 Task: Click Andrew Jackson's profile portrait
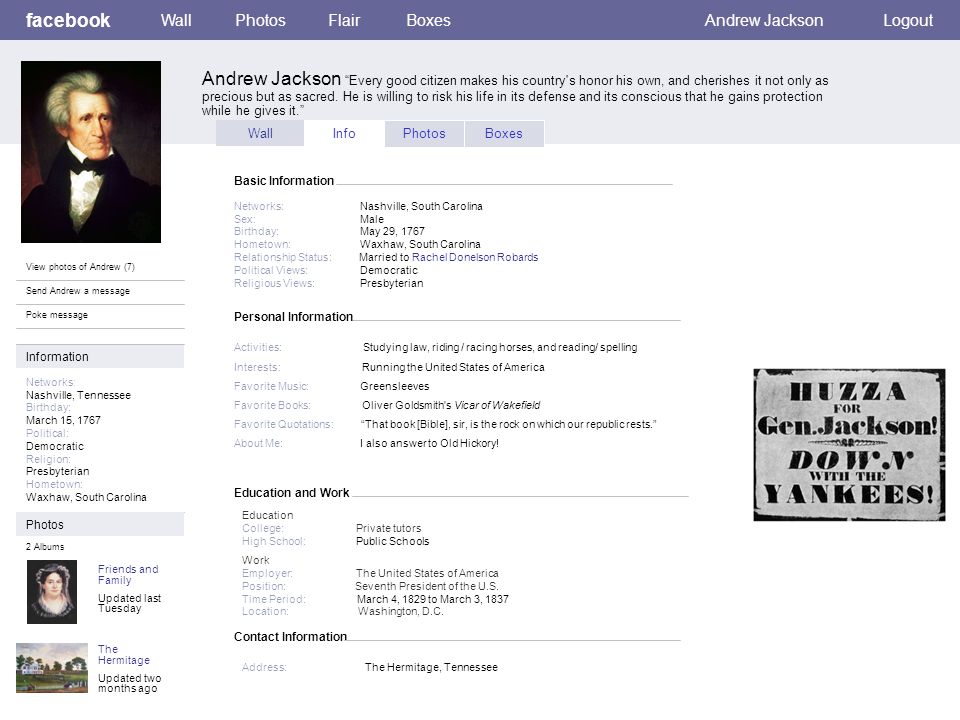[x=91, y=152]
